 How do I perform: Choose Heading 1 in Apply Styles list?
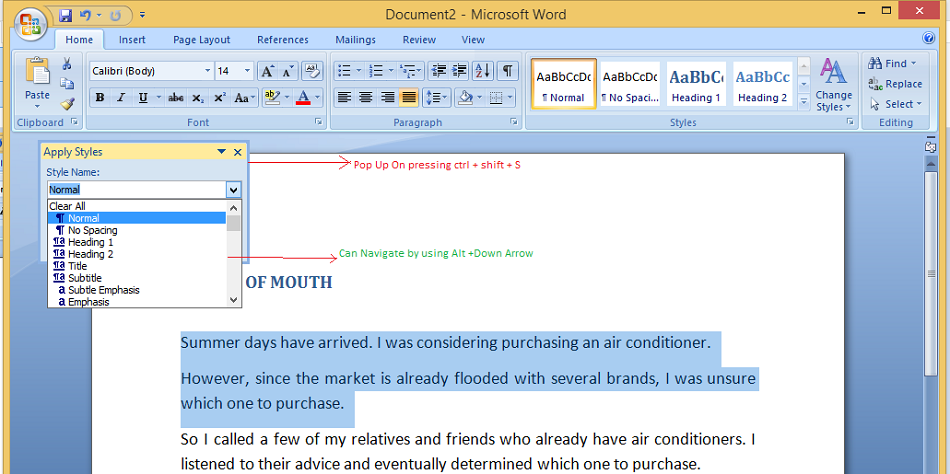click(90, 242)
